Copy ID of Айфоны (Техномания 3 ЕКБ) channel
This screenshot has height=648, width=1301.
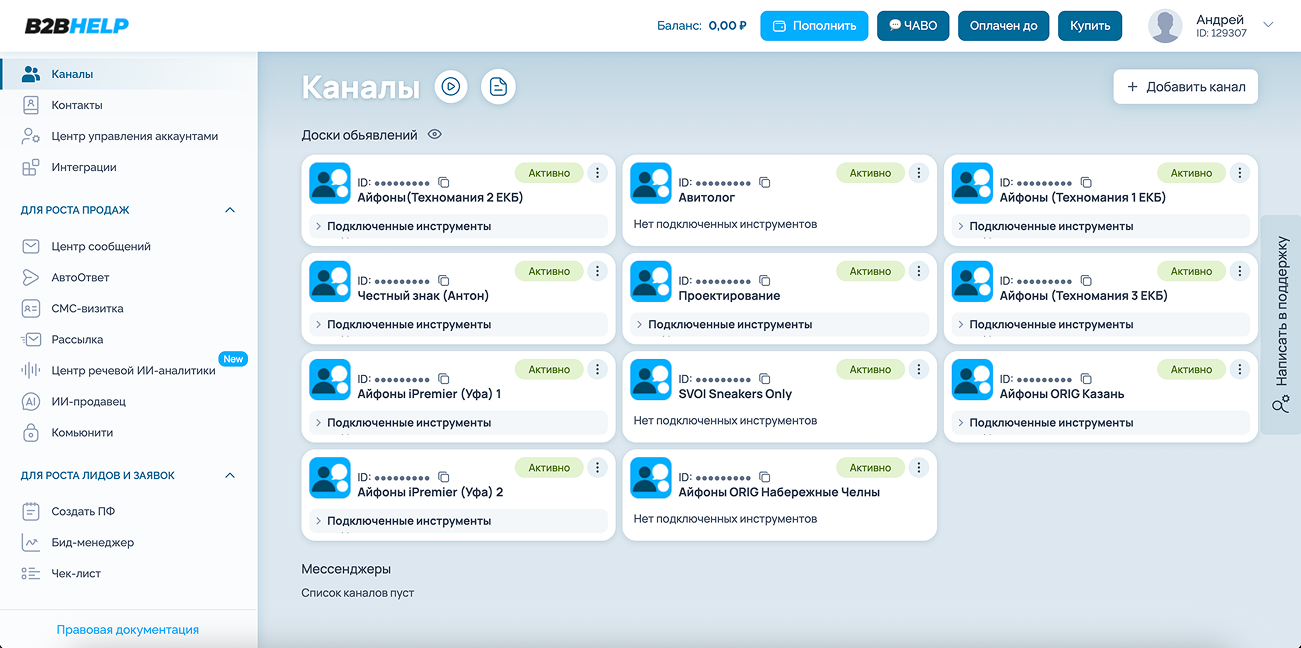(x=1086, y=281)
